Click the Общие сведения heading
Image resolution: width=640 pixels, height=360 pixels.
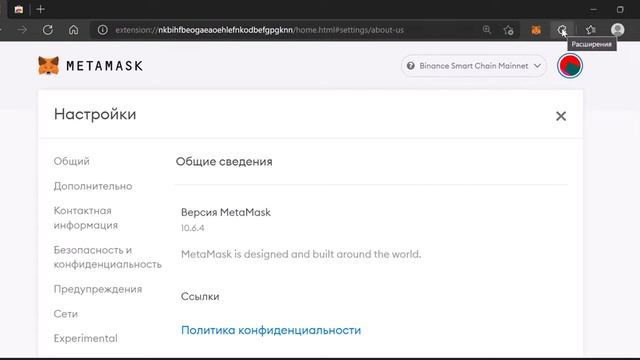point(224,162)
